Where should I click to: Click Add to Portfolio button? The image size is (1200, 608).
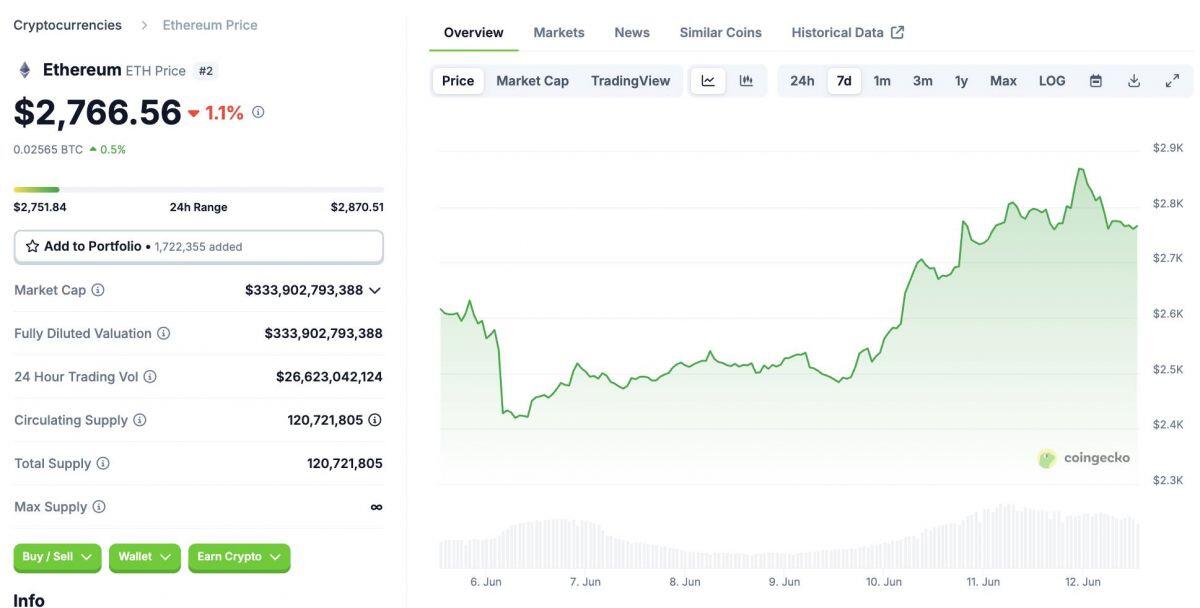tap(199, 246)
